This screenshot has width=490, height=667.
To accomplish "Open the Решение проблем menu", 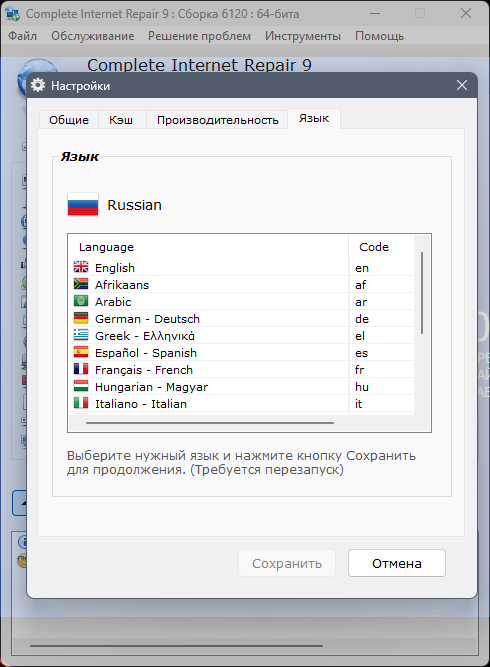I will [x=199, y=36].
